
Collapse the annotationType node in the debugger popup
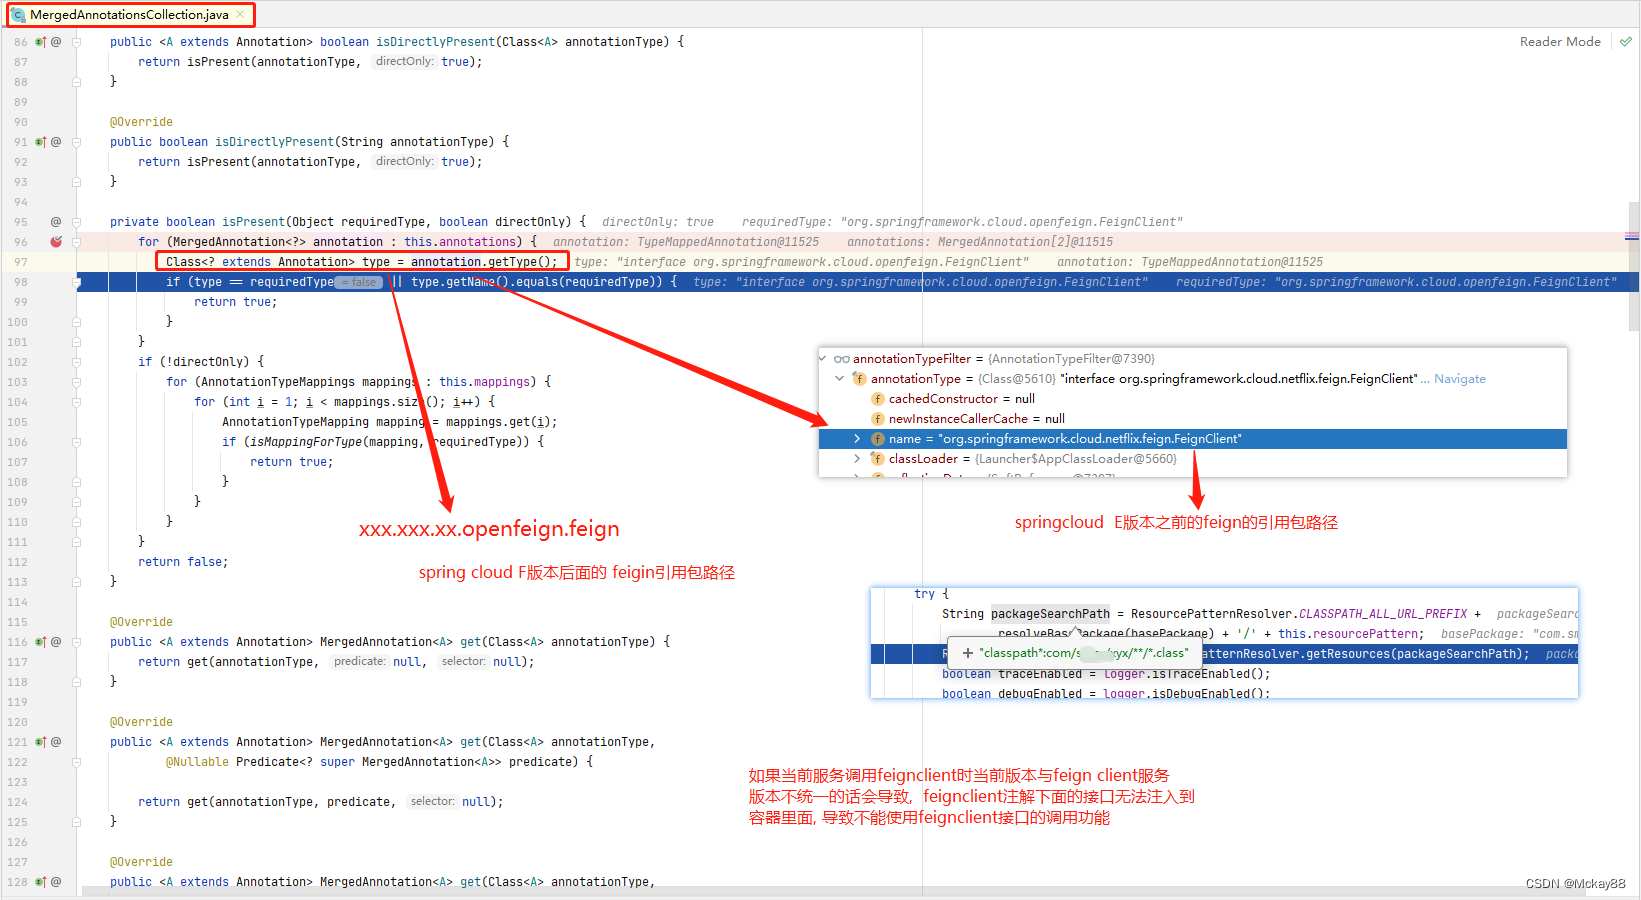click(x=839, y=379)
